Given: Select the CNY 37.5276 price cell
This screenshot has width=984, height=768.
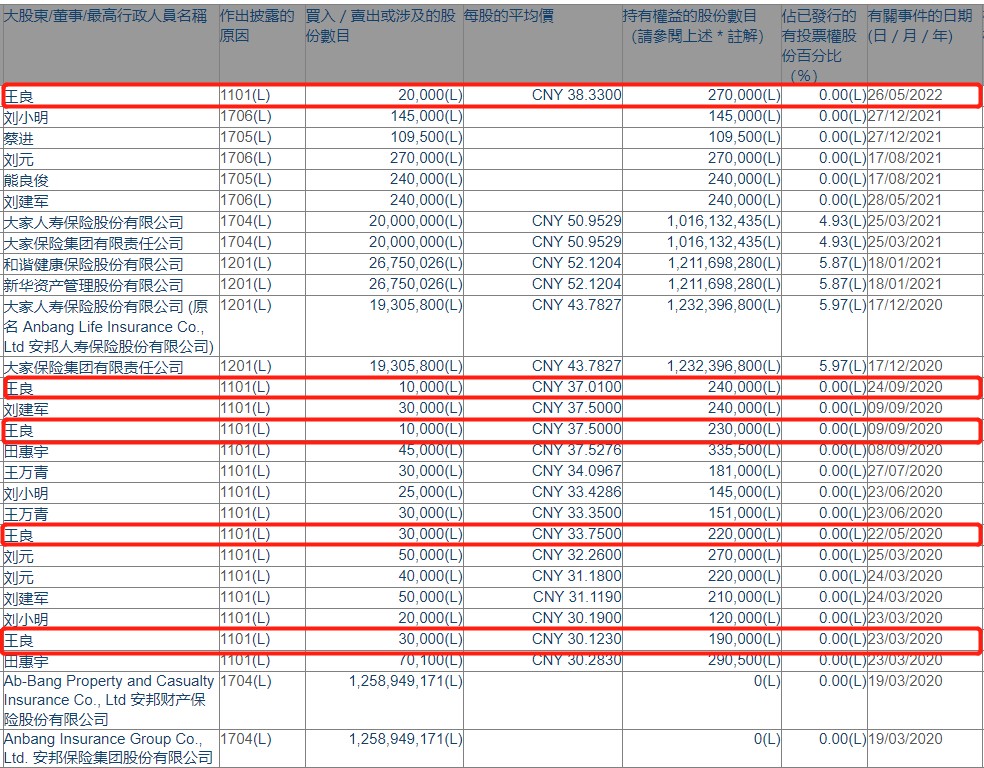Looking at the screenshot, I should [576, 450].
